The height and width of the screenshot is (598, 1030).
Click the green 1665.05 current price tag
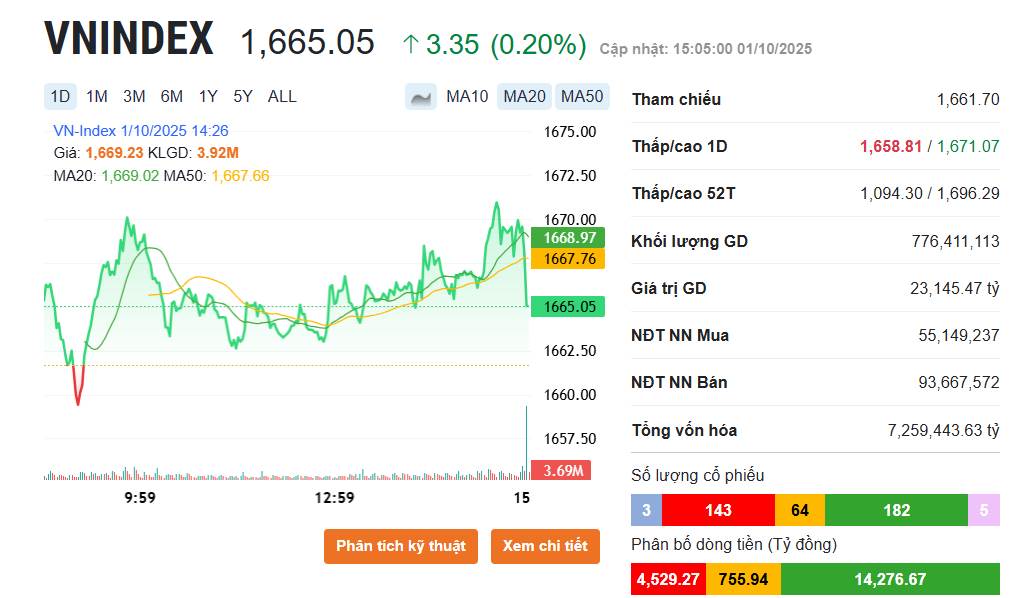click(568, 307)
